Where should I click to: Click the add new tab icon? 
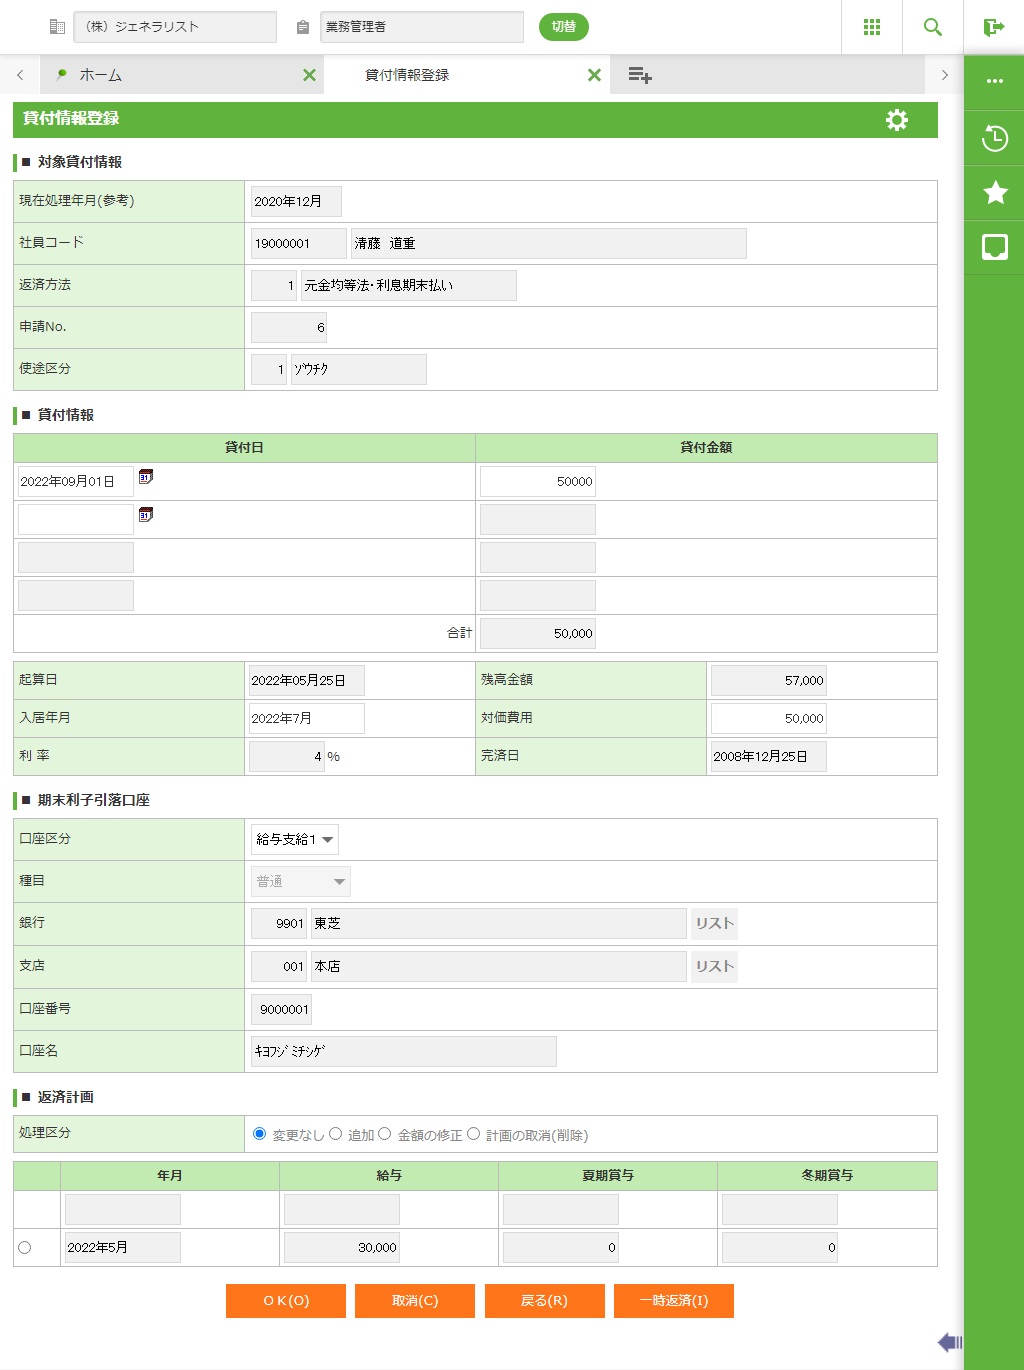click(640, 75)
